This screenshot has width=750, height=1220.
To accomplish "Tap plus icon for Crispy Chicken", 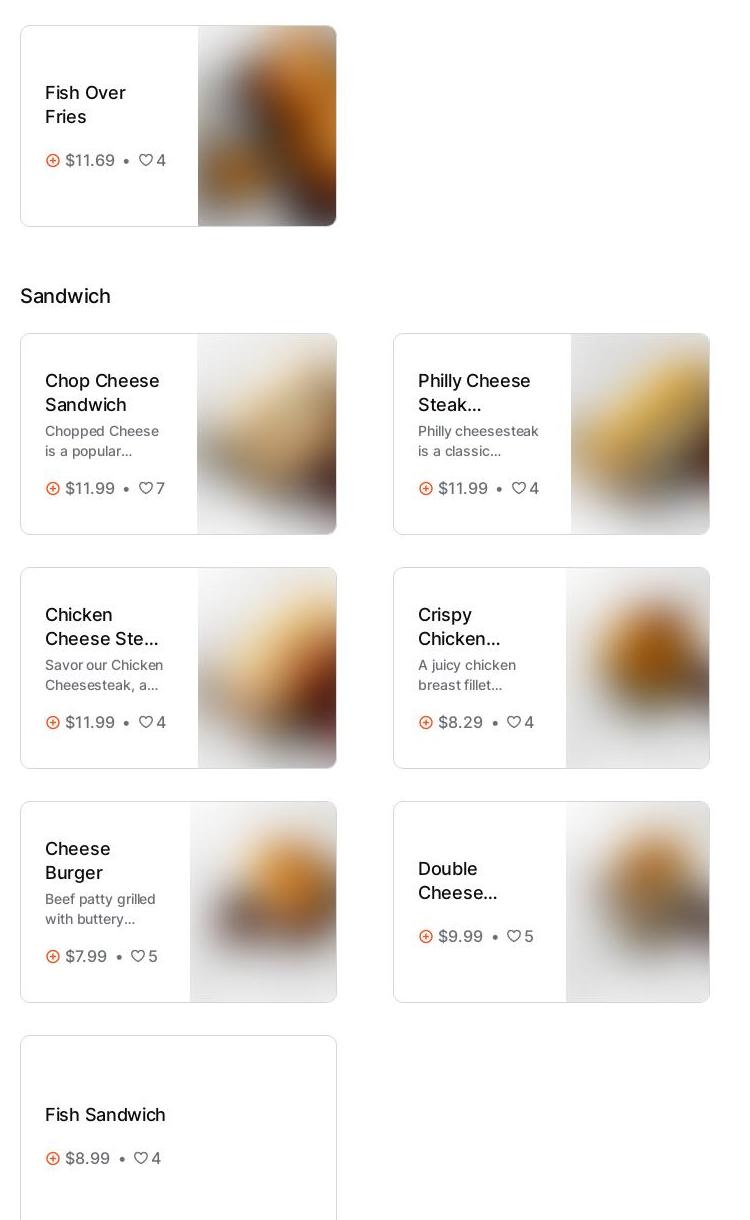I will 426,722.
